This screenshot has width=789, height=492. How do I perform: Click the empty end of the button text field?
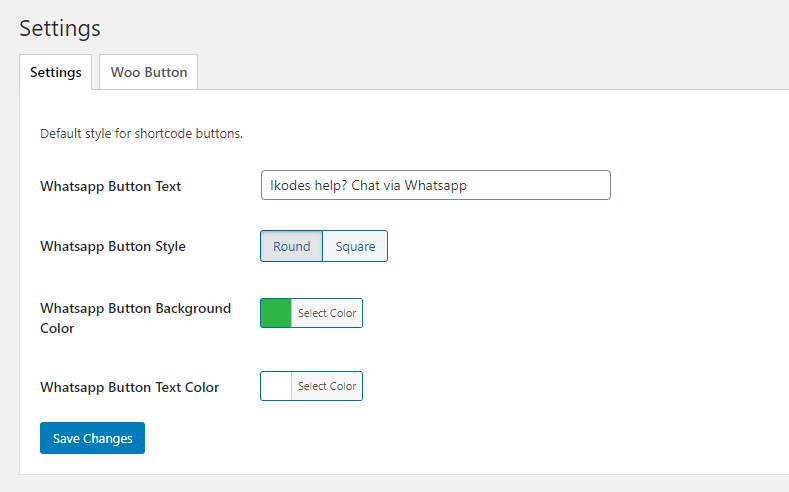tap(550, 185)
